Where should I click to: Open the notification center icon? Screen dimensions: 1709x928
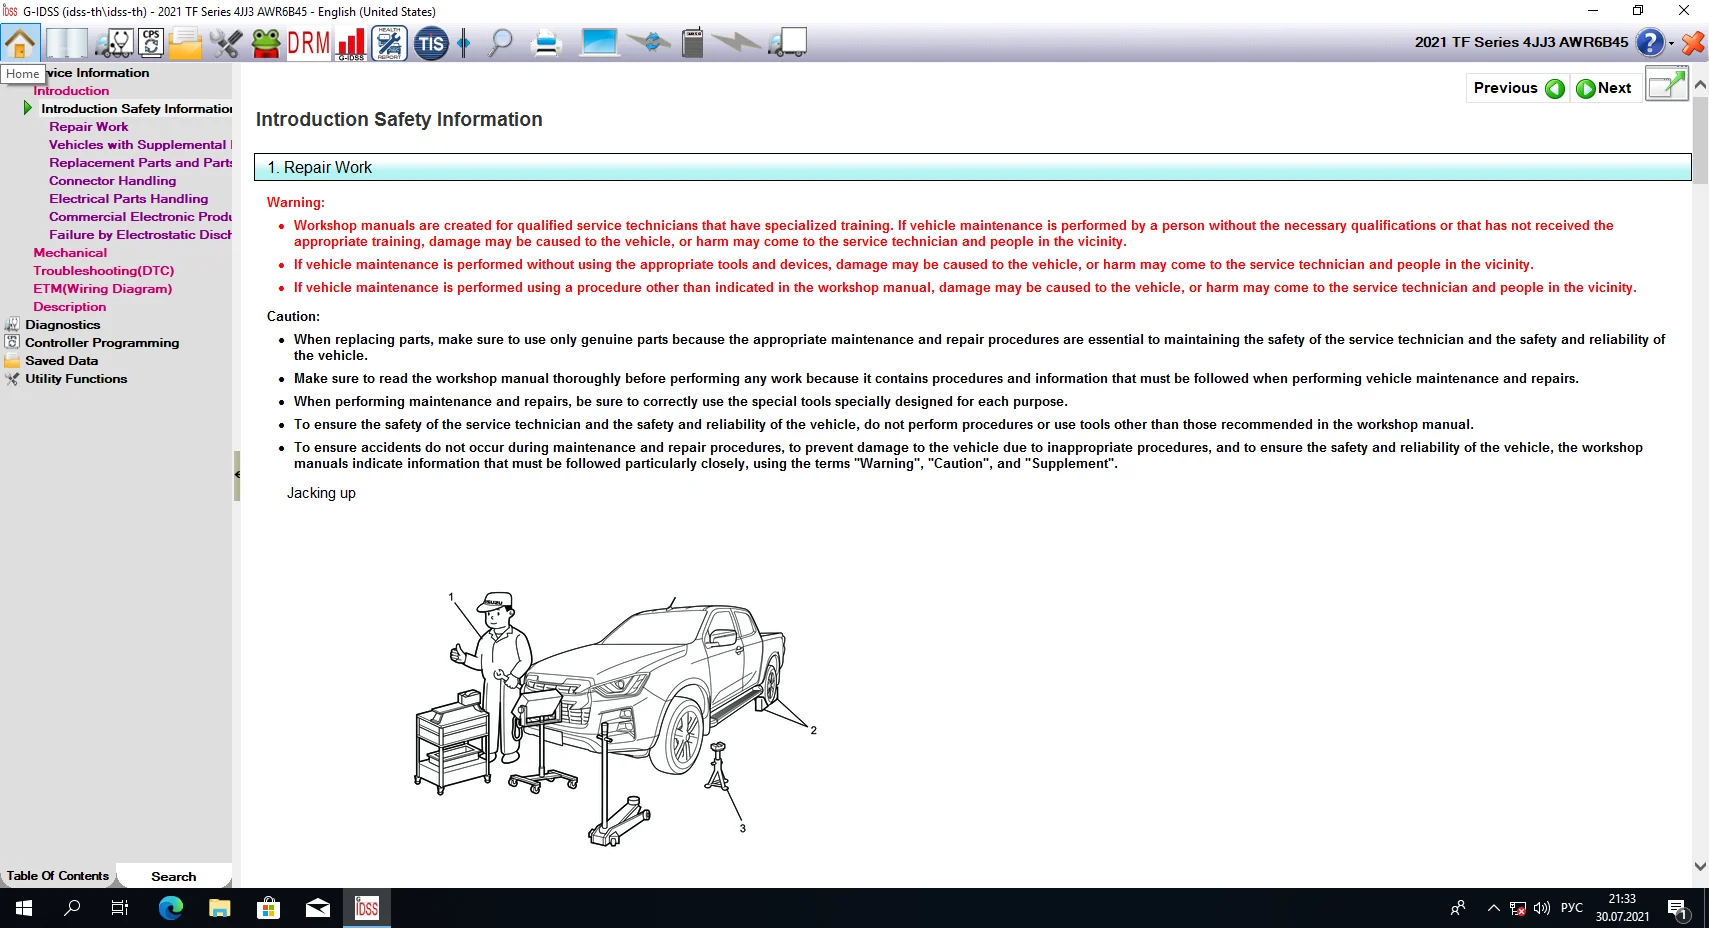[1678, 909]
